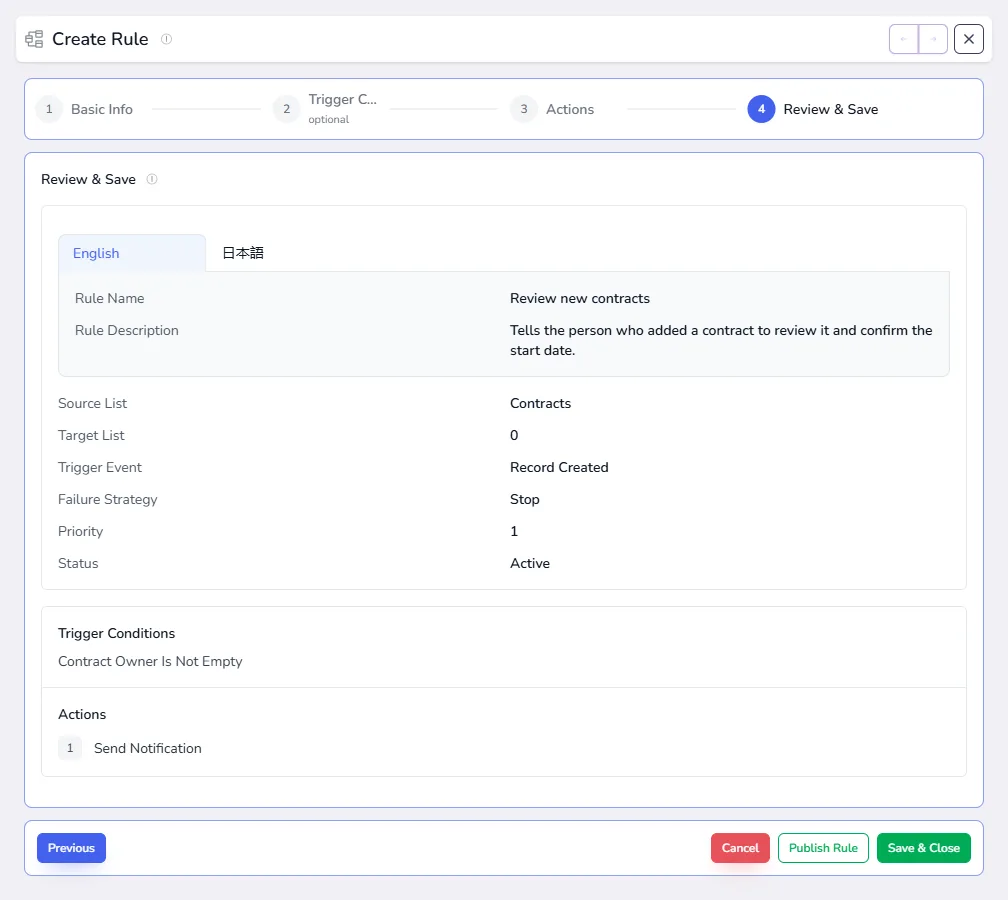Click the 'Rule Name' label

(x=109, y=298)
